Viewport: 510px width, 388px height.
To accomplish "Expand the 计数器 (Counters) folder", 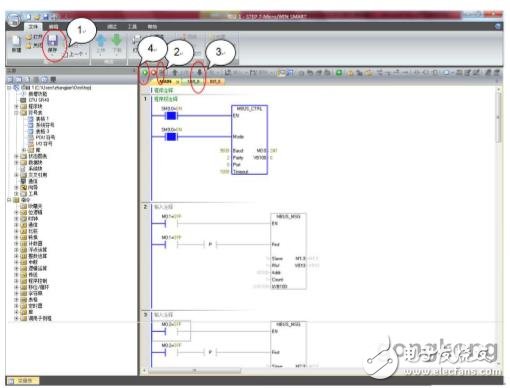I will tap(16, 243).
